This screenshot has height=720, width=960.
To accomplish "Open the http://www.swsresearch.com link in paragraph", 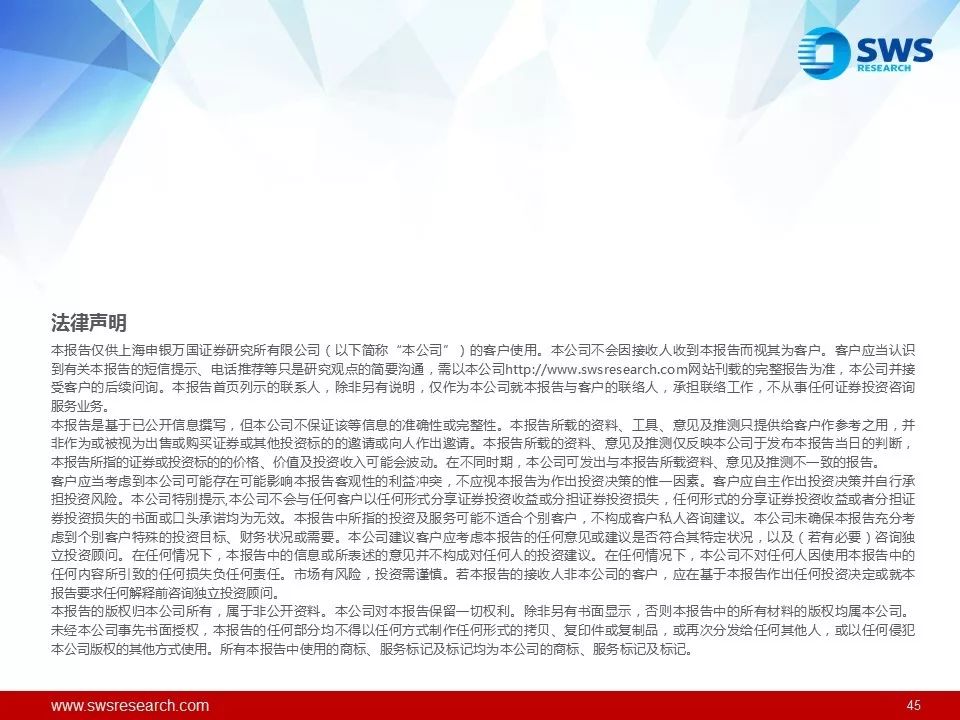I will pos(582,369).
